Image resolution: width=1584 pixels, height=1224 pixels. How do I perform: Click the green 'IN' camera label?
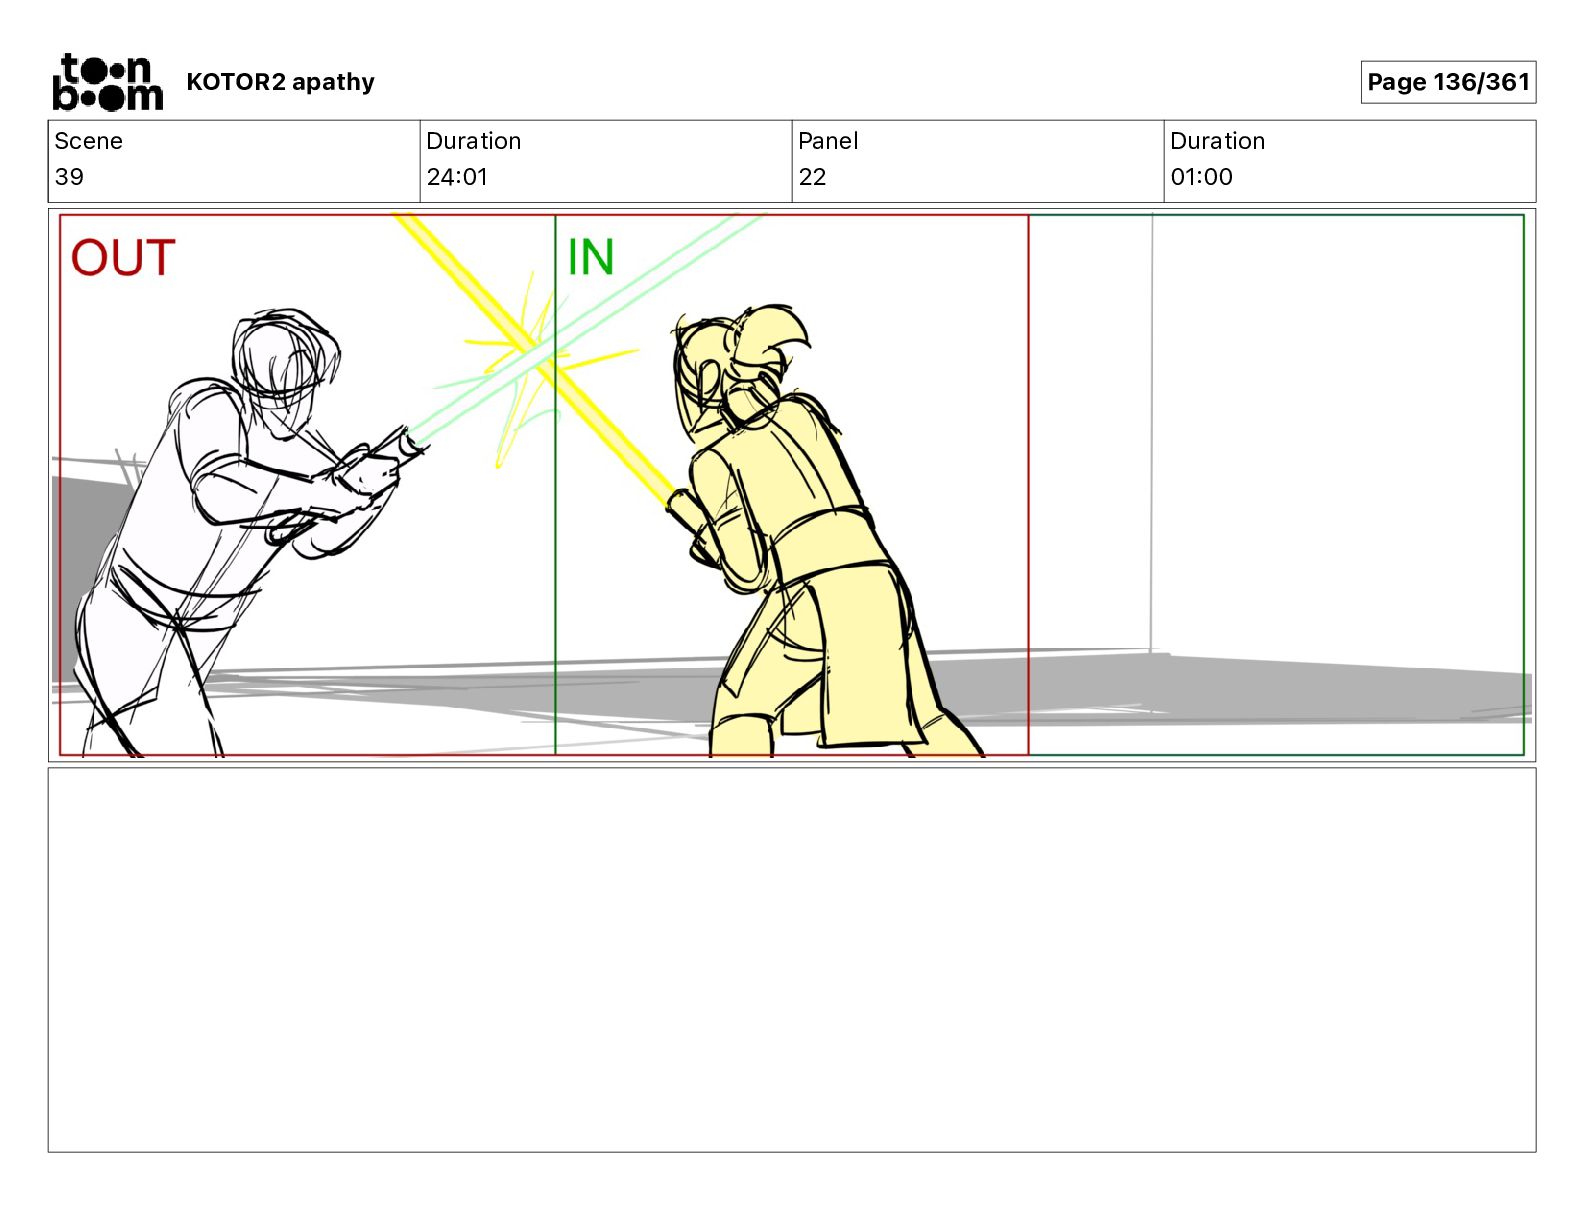(x=590, y=257)
